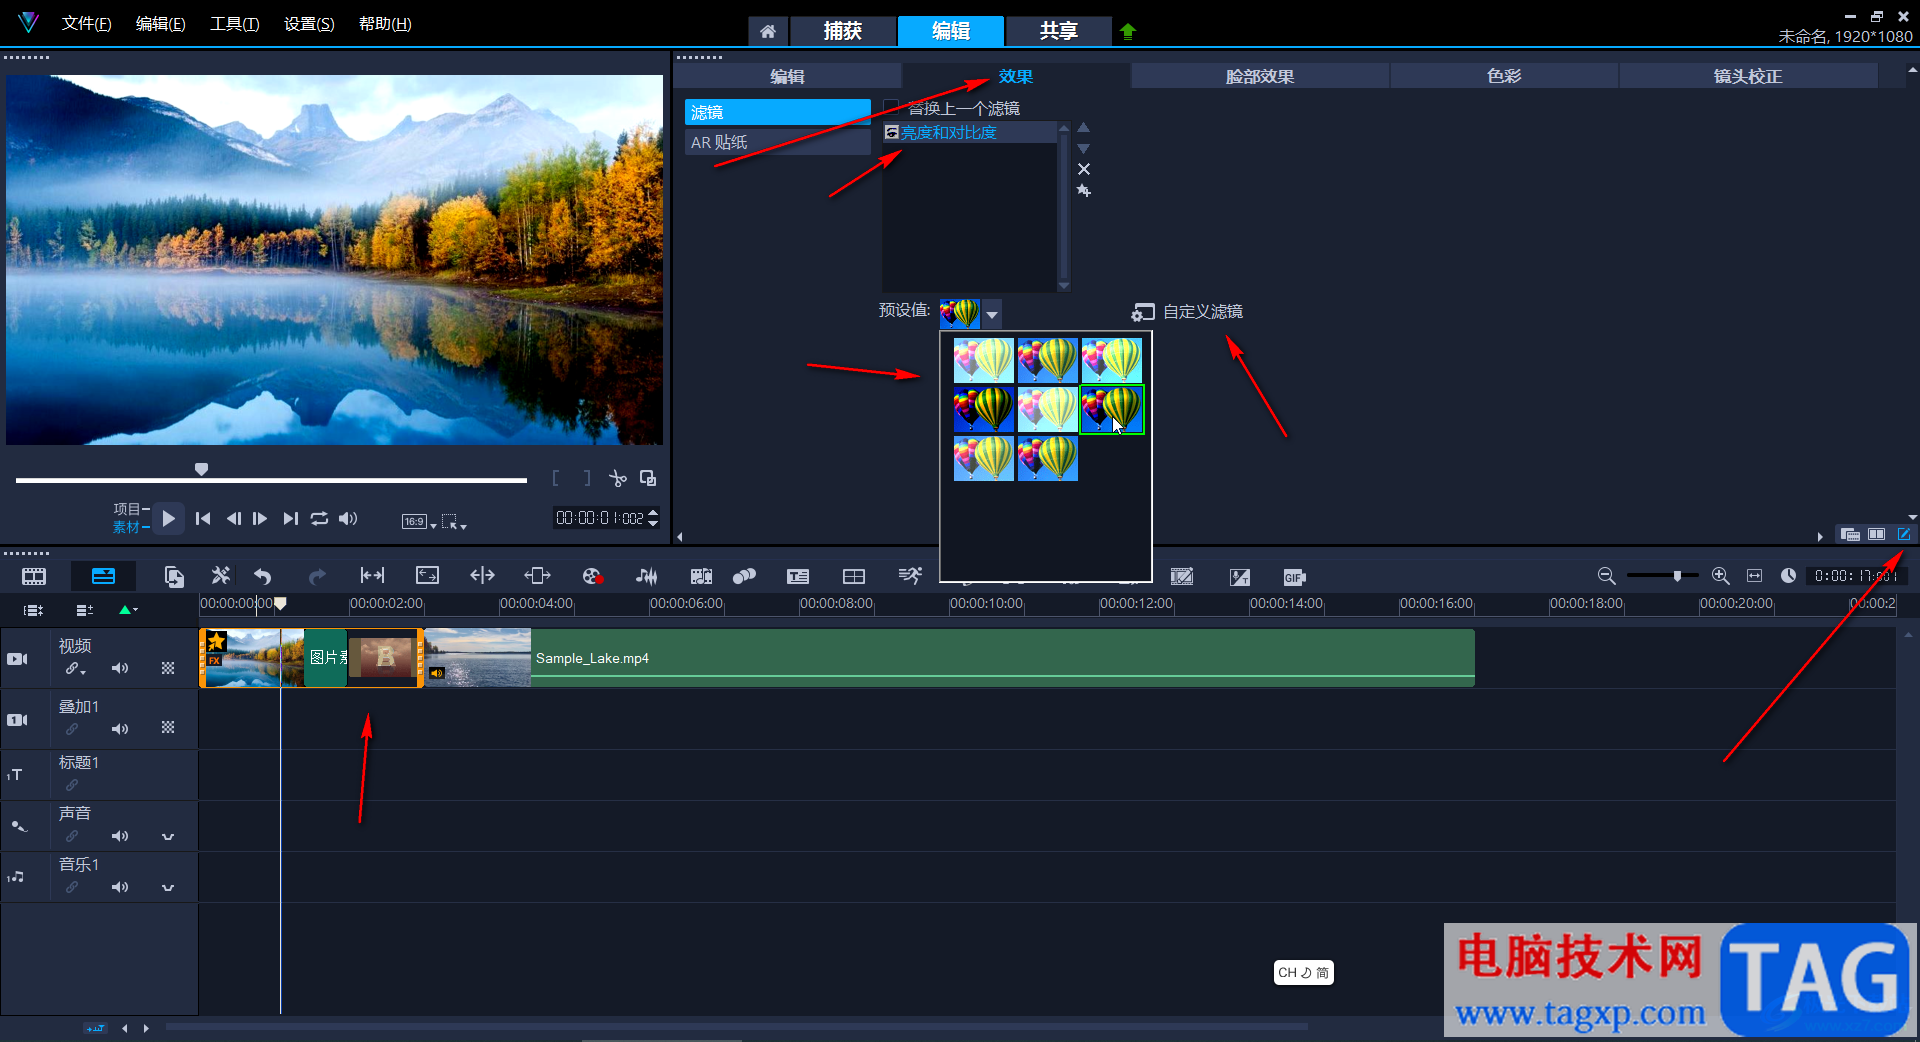
Task: Toggle transparency on the 视频 track
Action: (x=168, y=668)
